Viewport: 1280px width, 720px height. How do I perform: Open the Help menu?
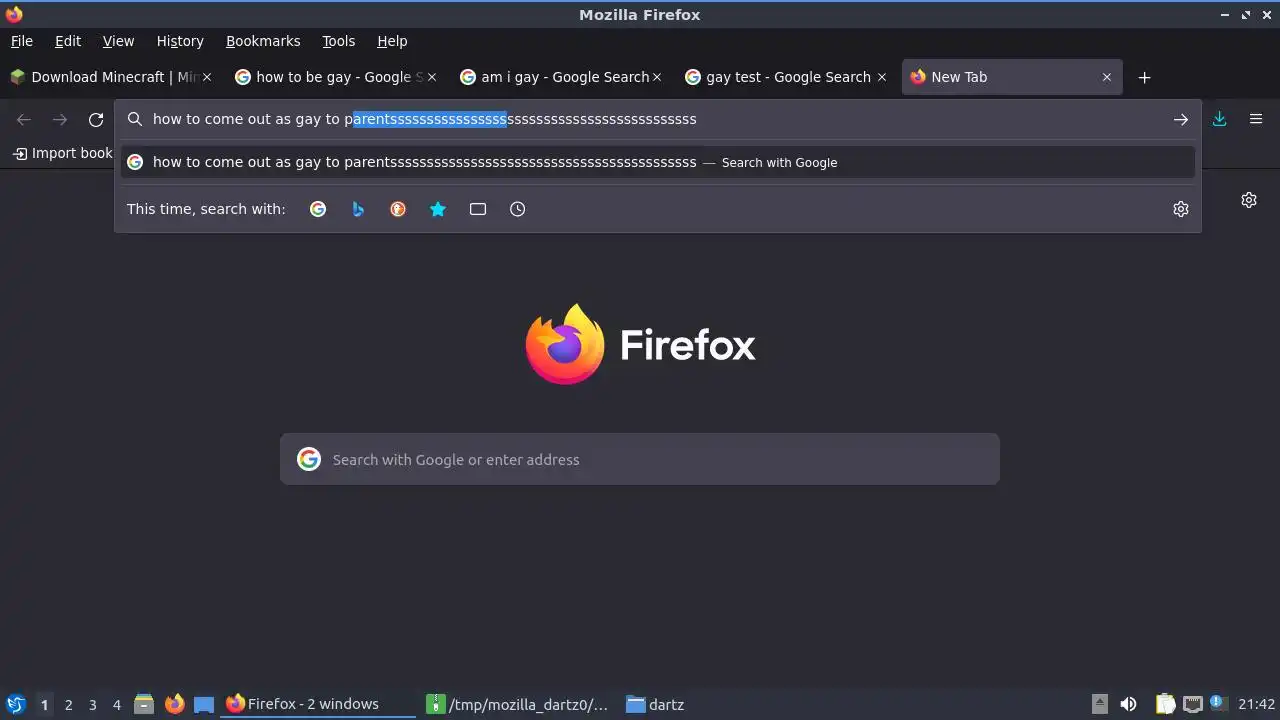392,41
